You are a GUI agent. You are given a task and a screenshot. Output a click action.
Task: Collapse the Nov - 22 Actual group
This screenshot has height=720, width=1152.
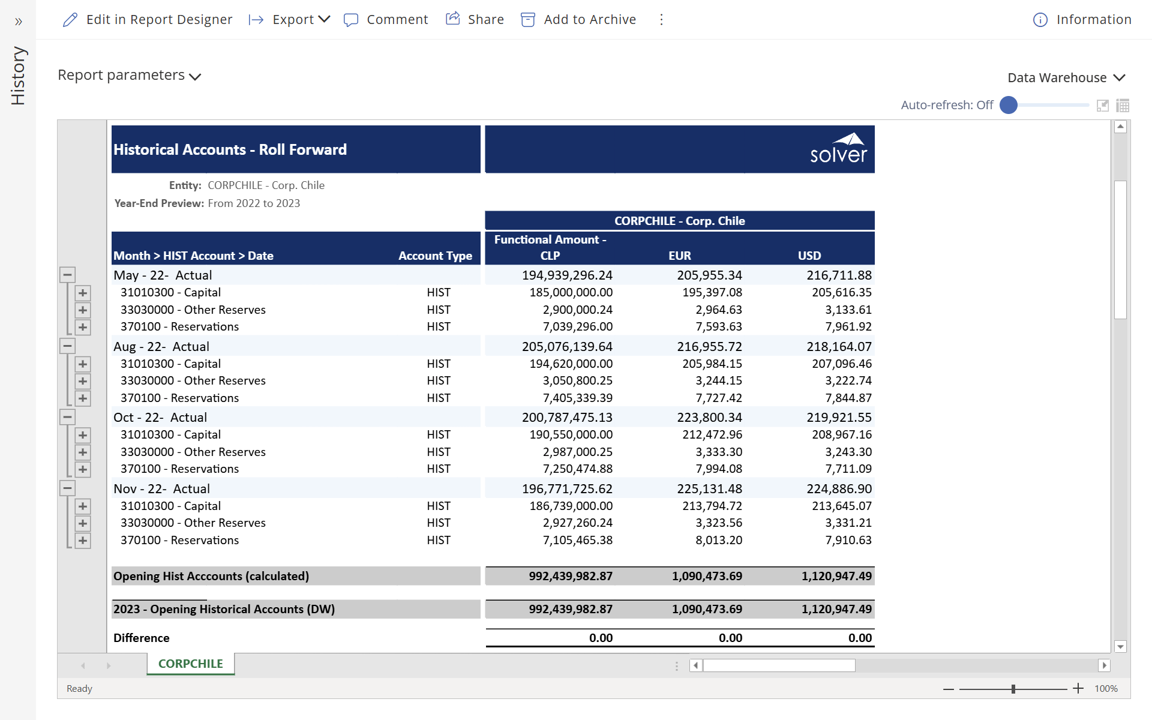click(67, 488)
